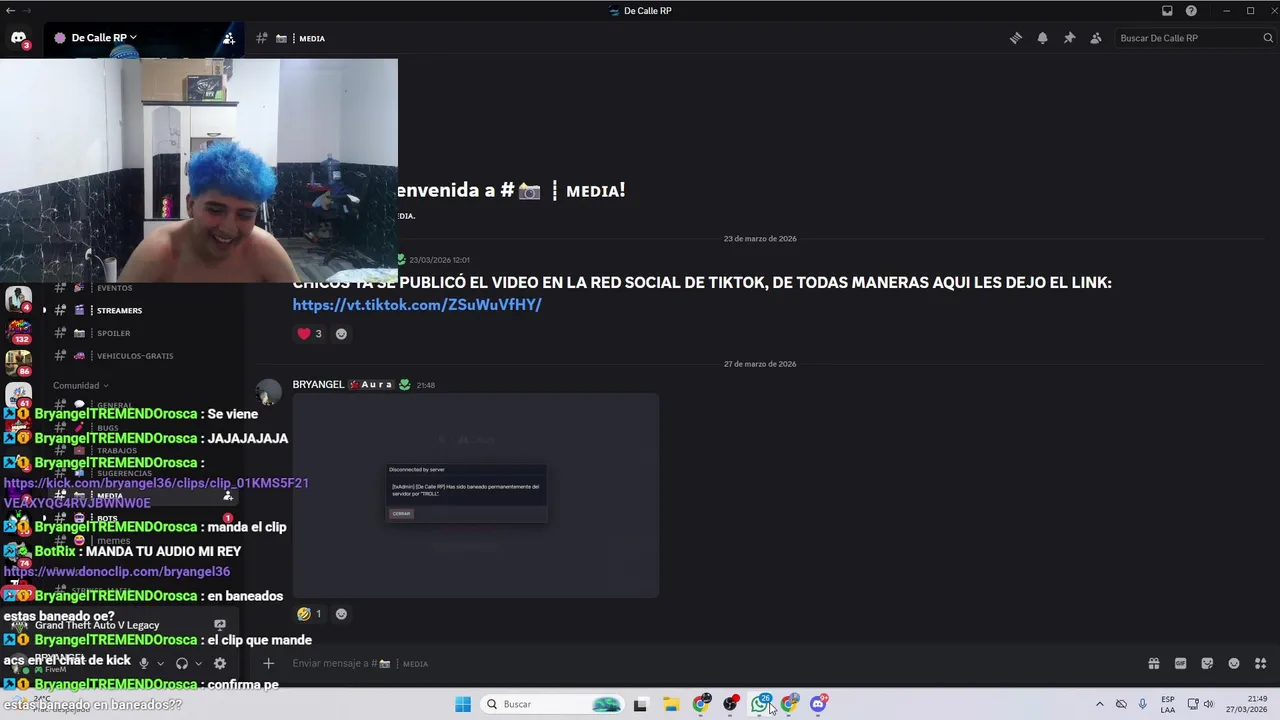1280x720 pixels.
Task: Click search magnifier in Buscar De Calle RP
Action: click(x=1269, y=38)
